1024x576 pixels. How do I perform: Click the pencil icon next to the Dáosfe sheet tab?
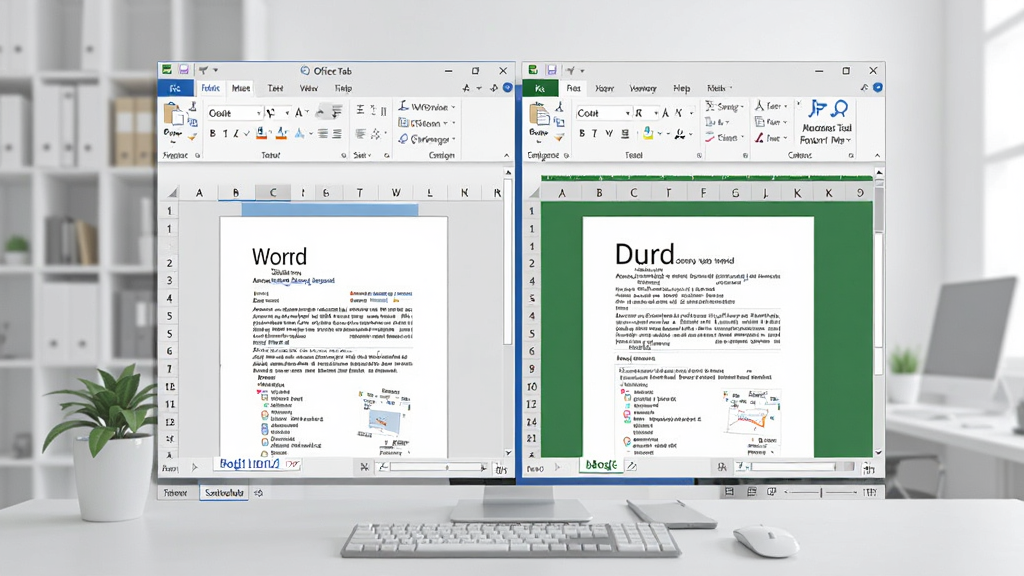[x=632, y=466]
